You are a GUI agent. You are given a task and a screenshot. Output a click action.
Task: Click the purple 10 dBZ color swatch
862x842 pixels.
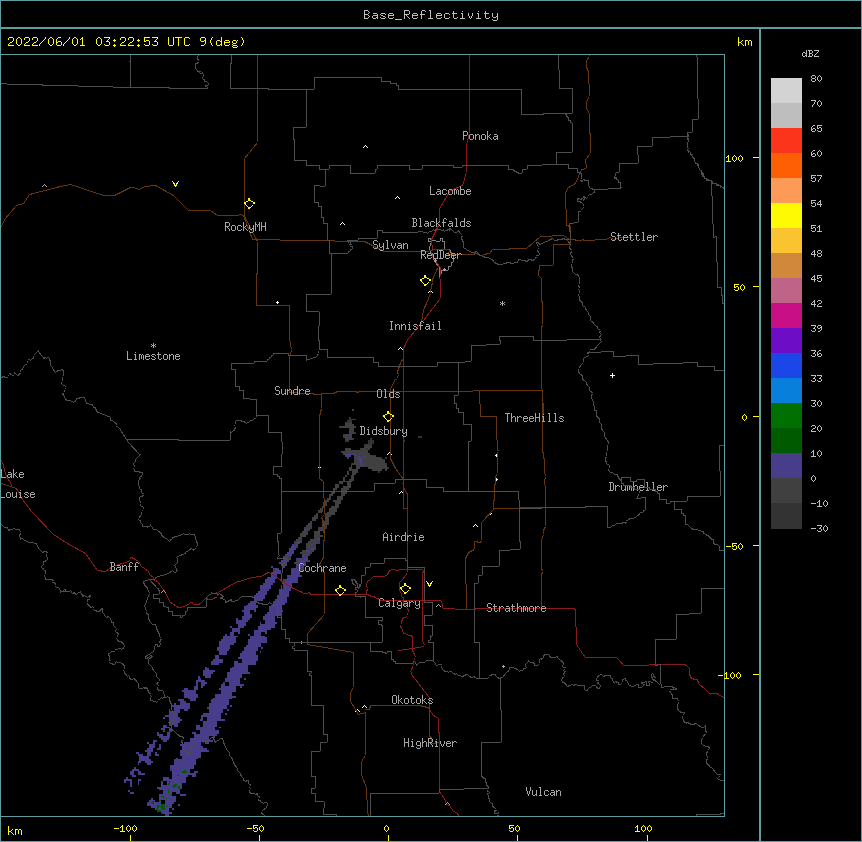coord(786,466)
